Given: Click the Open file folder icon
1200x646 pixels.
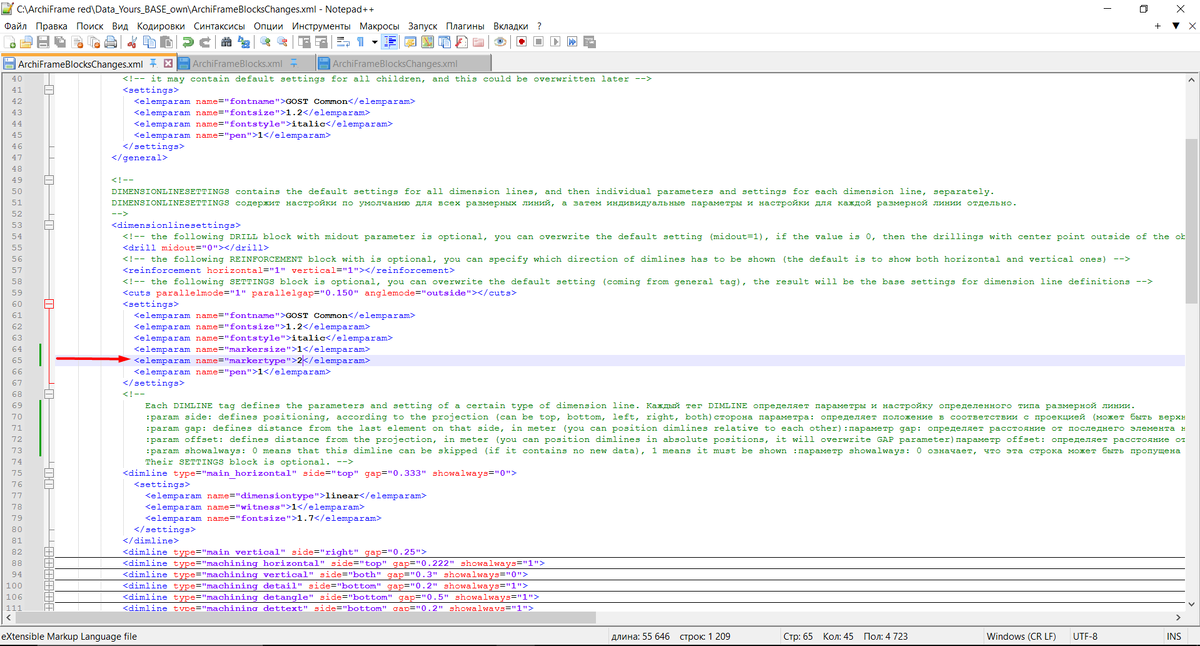Looking at the screenshot, I should (x=26, y=42).
